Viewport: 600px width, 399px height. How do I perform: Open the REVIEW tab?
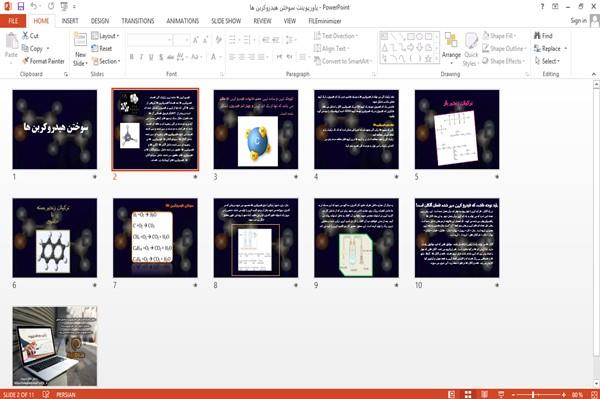tap(262, 21)
